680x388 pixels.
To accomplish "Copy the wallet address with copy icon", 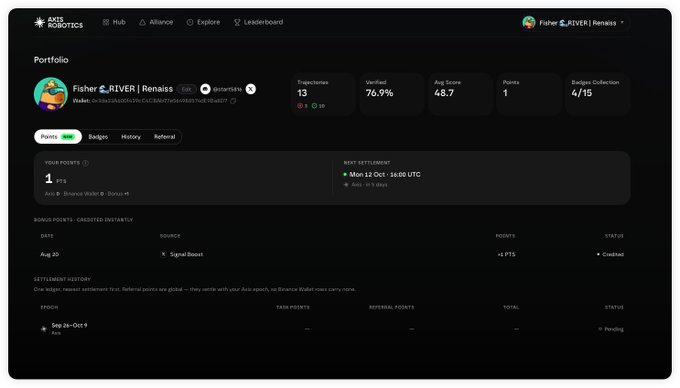I will coord(233,101).
